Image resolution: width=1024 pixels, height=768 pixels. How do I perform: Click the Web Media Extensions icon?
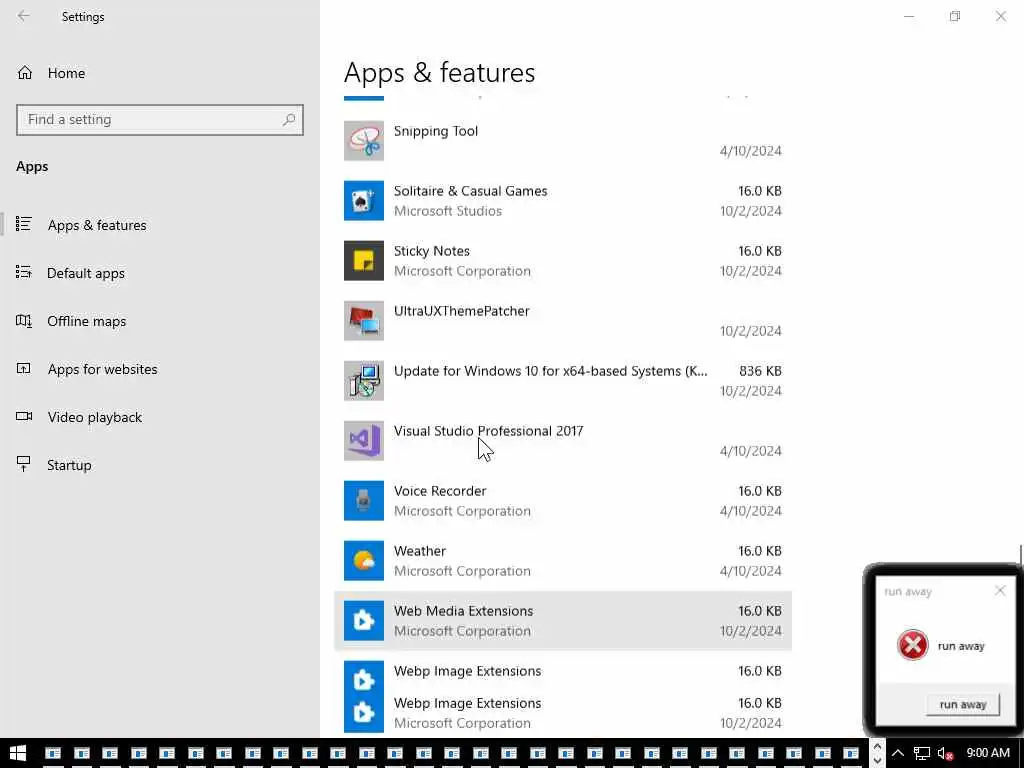click(x=364, y=621)
